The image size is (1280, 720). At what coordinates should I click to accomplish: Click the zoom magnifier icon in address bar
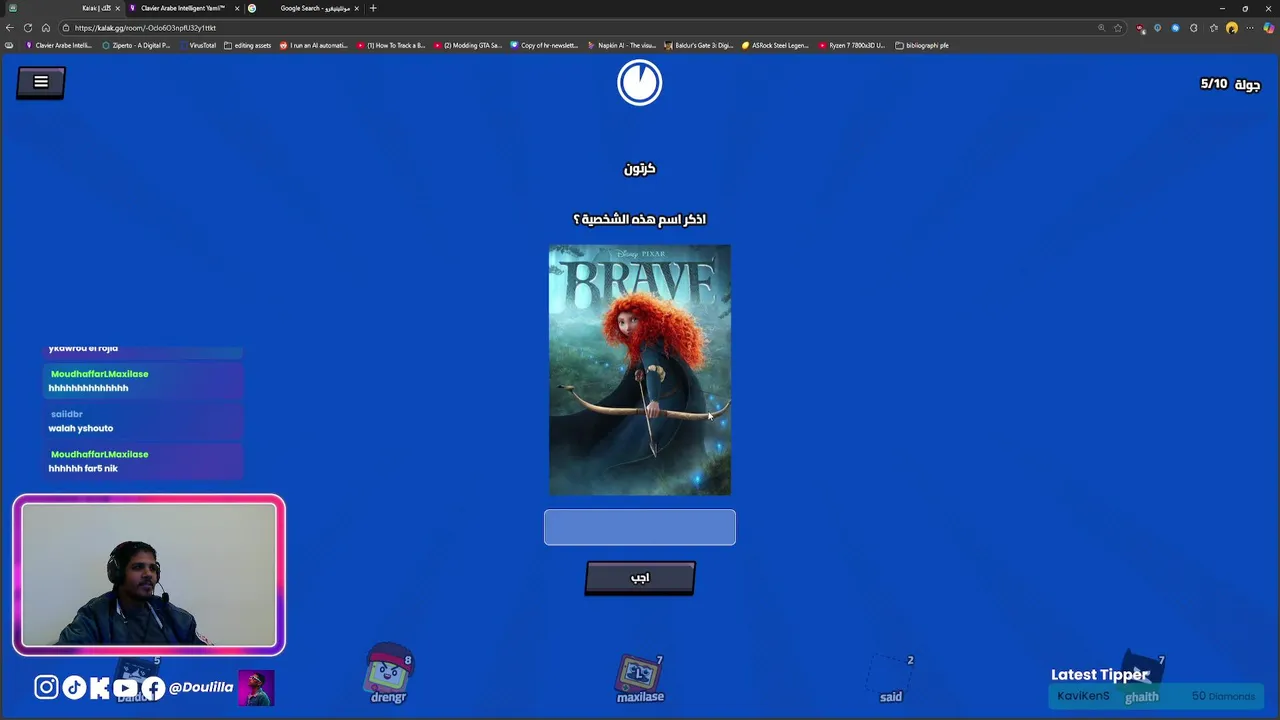1101,28
